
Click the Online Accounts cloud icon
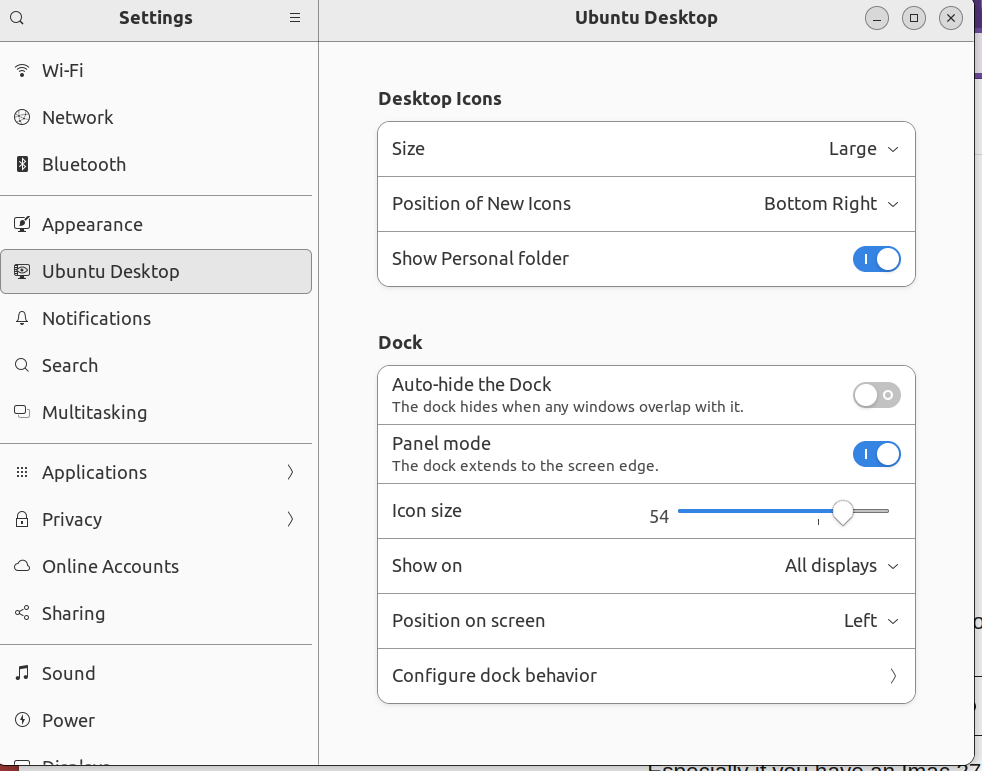point(22,566)
